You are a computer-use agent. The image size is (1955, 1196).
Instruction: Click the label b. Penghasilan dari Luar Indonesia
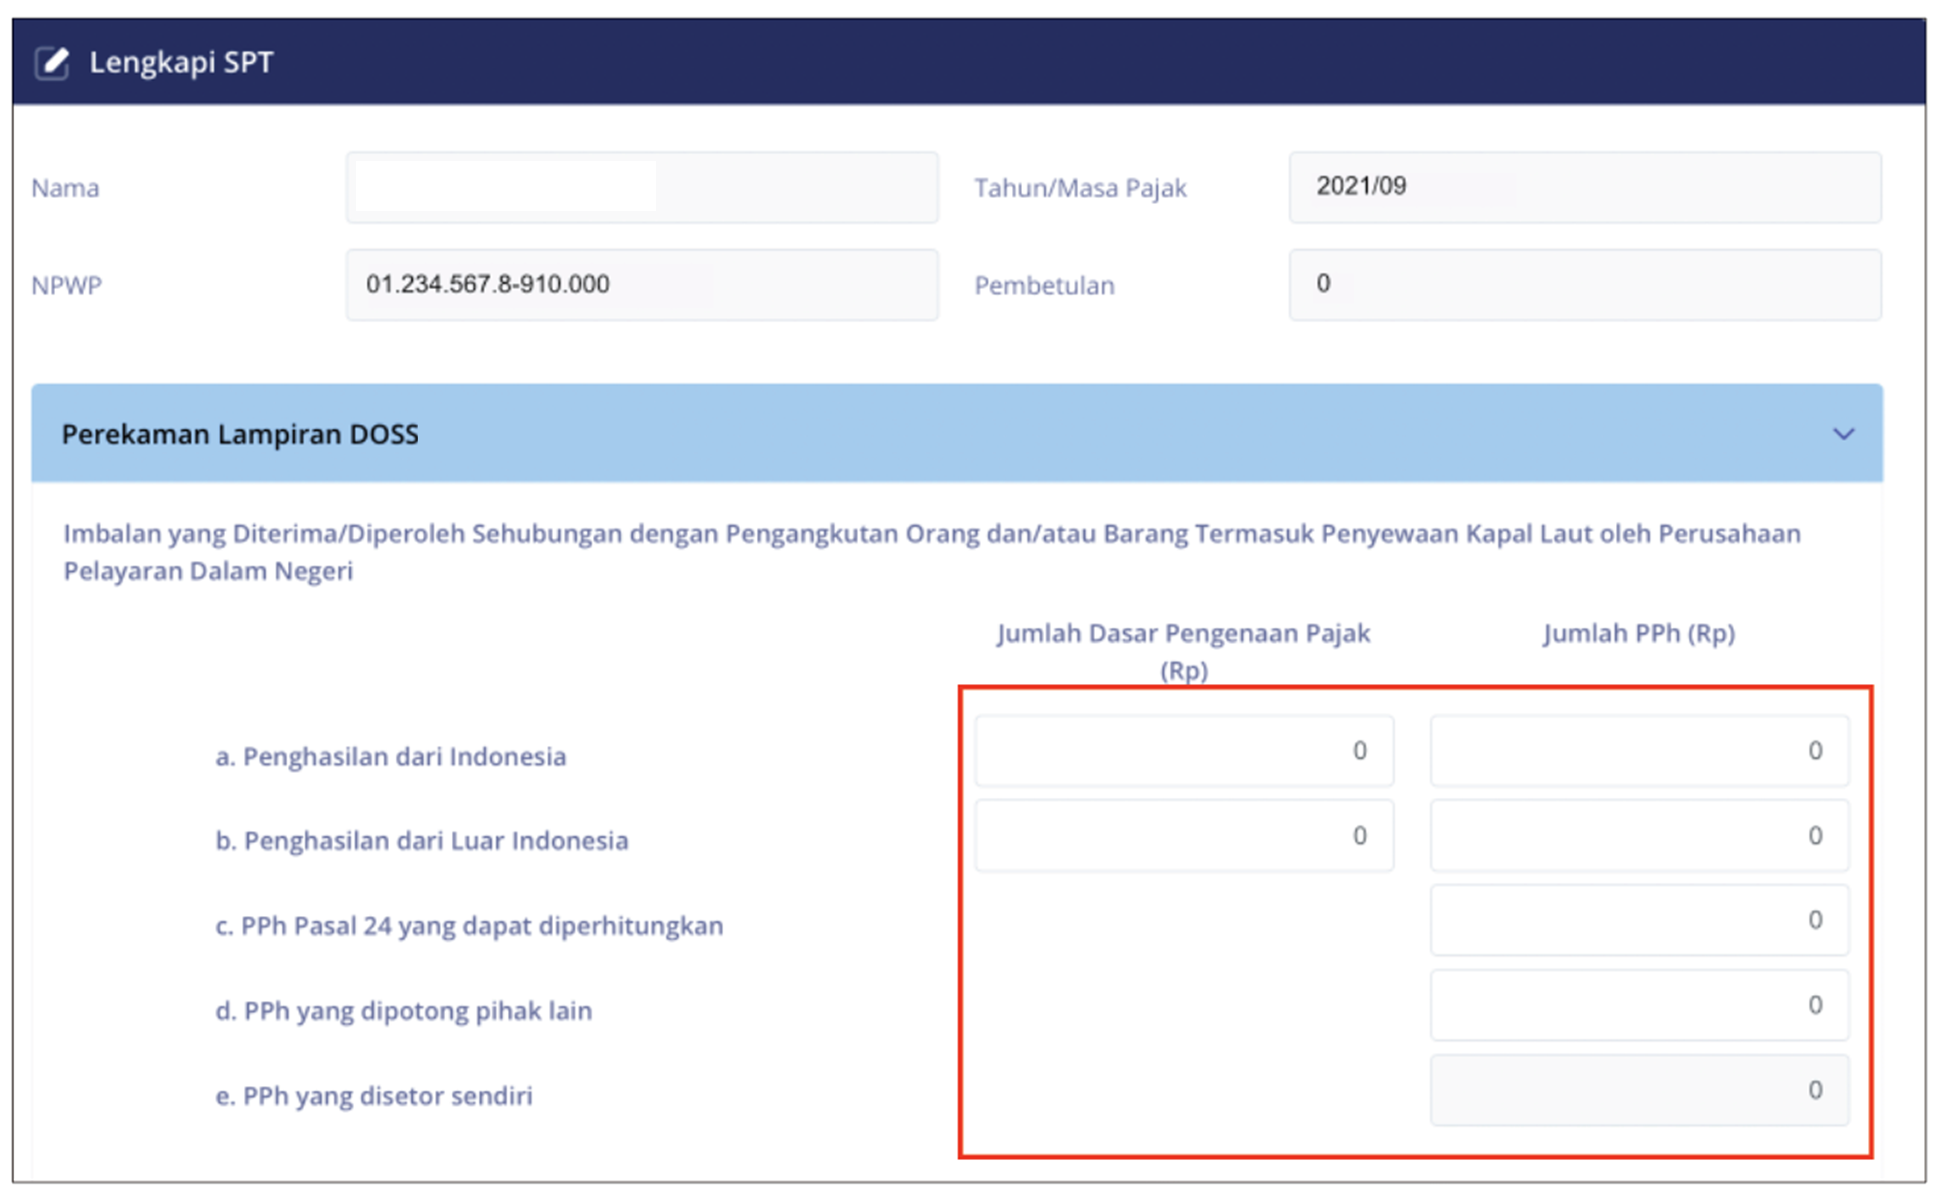[x=422, y=840]
